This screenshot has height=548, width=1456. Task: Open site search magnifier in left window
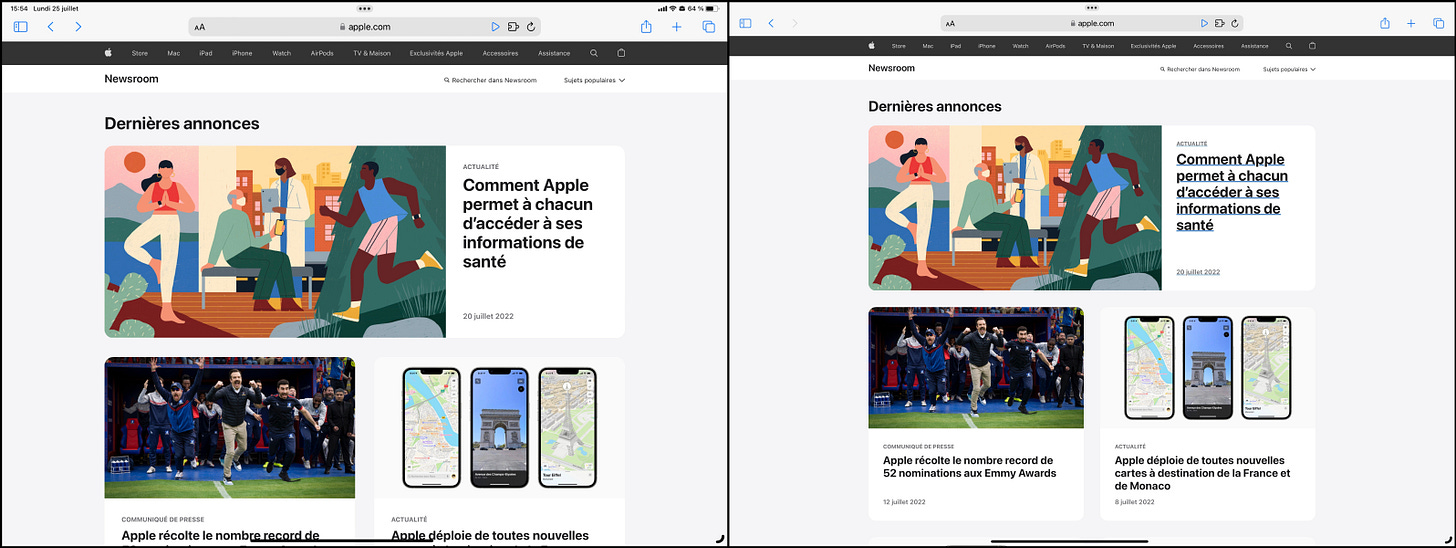coord(594,53)
